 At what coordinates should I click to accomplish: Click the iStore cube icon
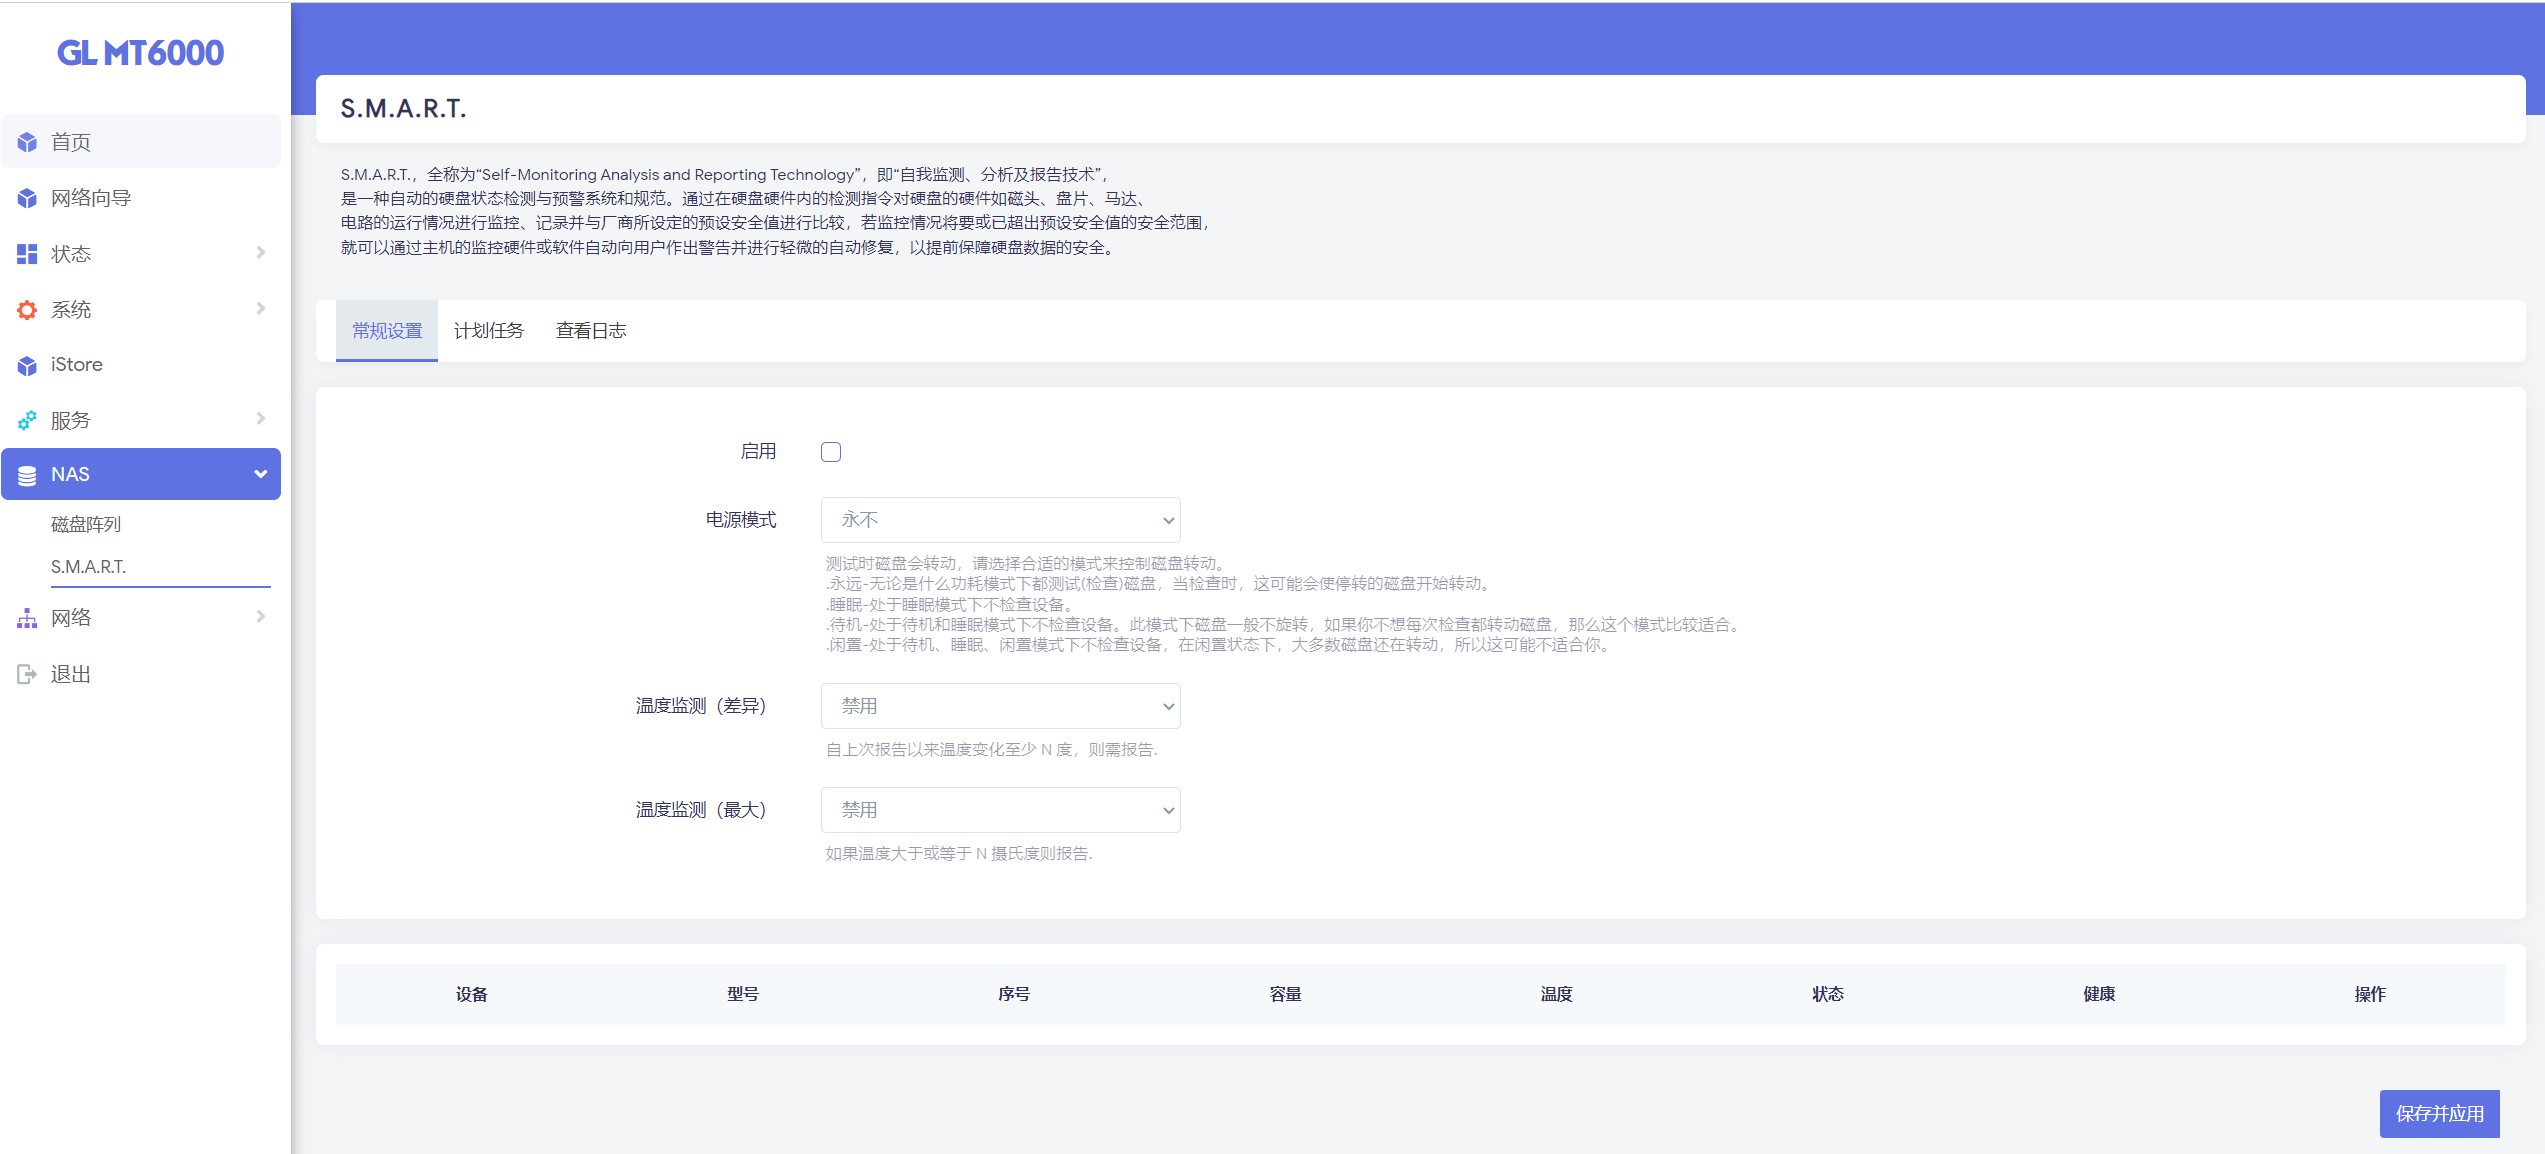[27, 366]
